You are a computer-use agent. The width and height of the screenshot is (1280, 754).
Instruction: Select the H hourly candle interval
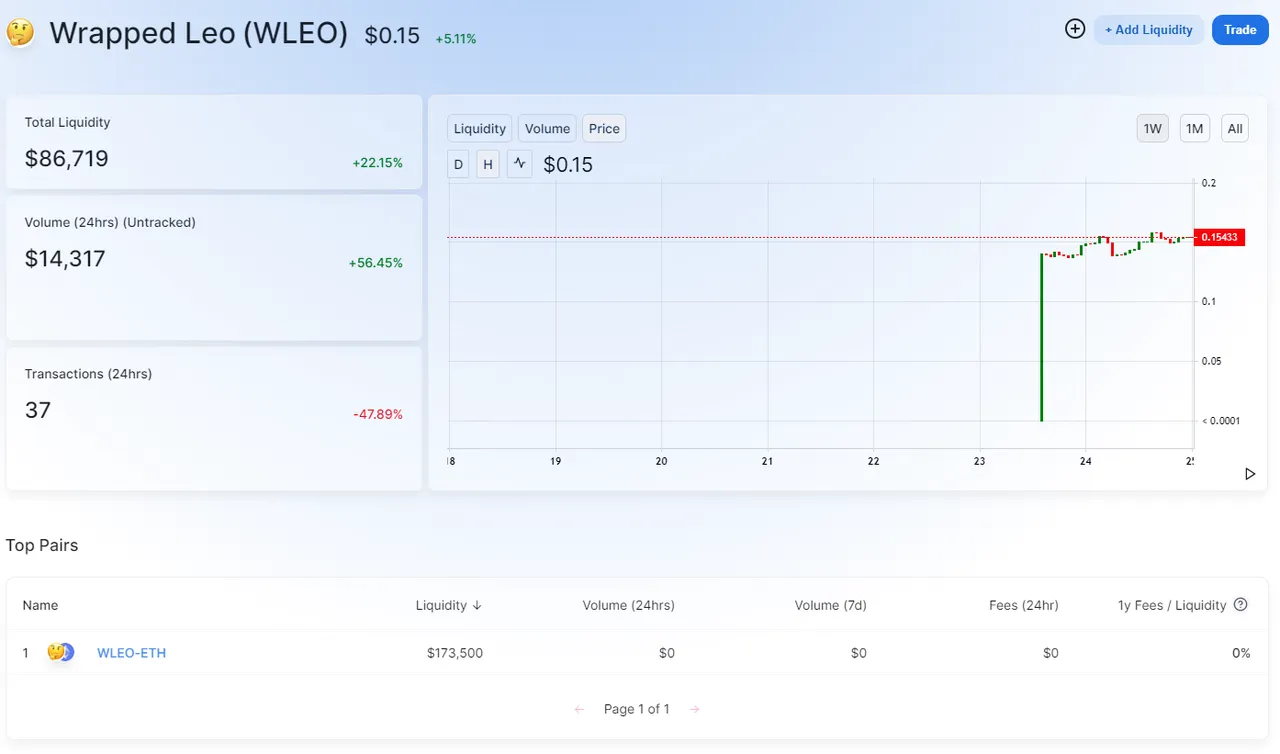pos(488,164)
